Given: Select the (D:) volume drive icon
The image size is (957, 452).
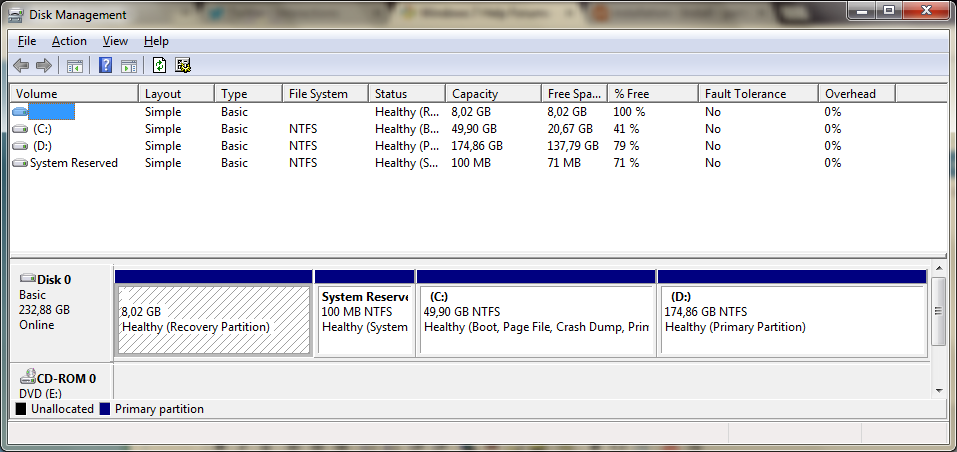Looking at the screenshot, I should pos(20,146).
